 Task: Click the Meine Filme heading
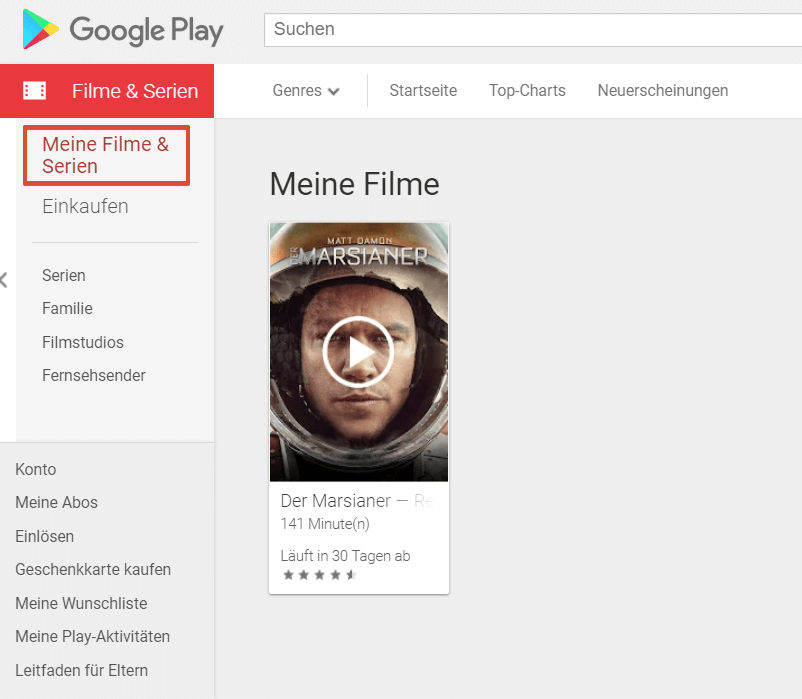(354, 184)
